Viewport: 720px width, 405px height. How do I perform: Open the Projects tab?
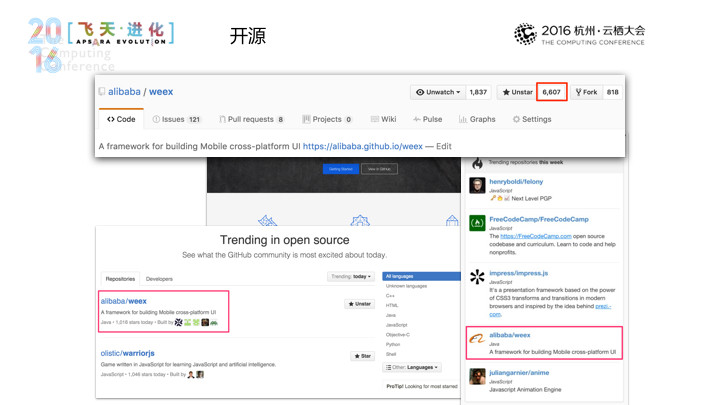pyautogui.click(x=327, y=119)
